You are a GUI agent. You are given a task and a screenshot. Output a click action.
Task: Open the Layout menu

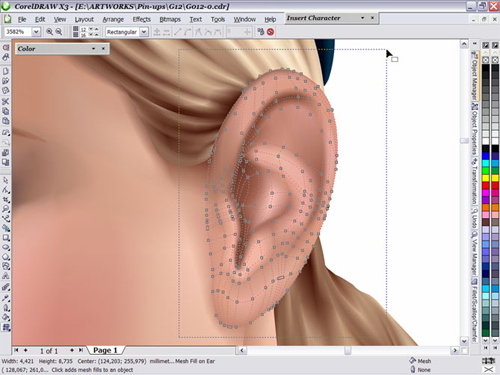[x=84, y=19]
